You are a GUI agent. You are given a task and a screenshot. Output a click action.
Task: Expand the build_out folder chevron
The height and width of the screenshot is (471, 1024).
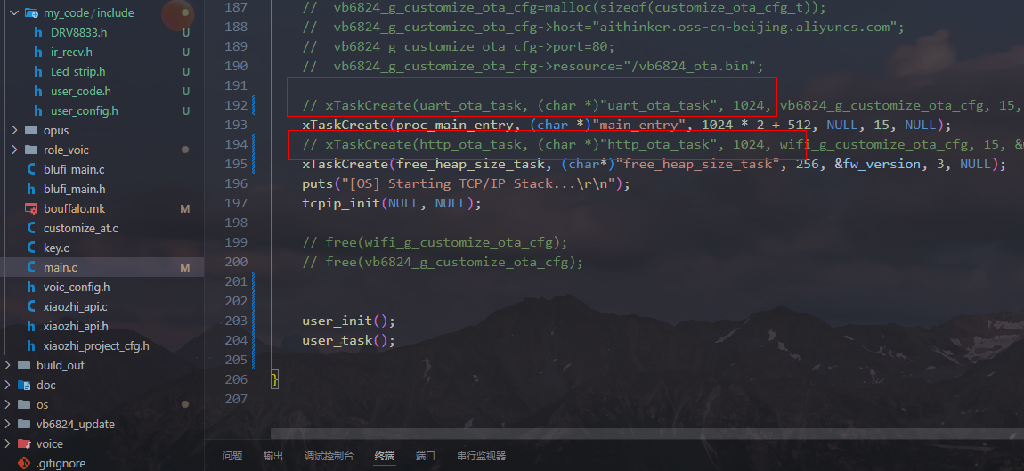pyautogui.click(x=7, y=365)
